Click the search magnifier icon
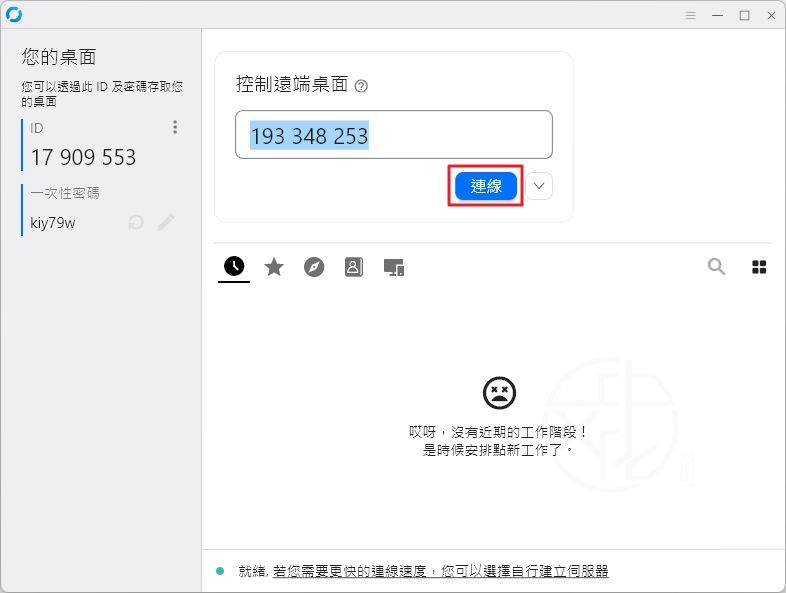786x593 pixels. point(716,266)
